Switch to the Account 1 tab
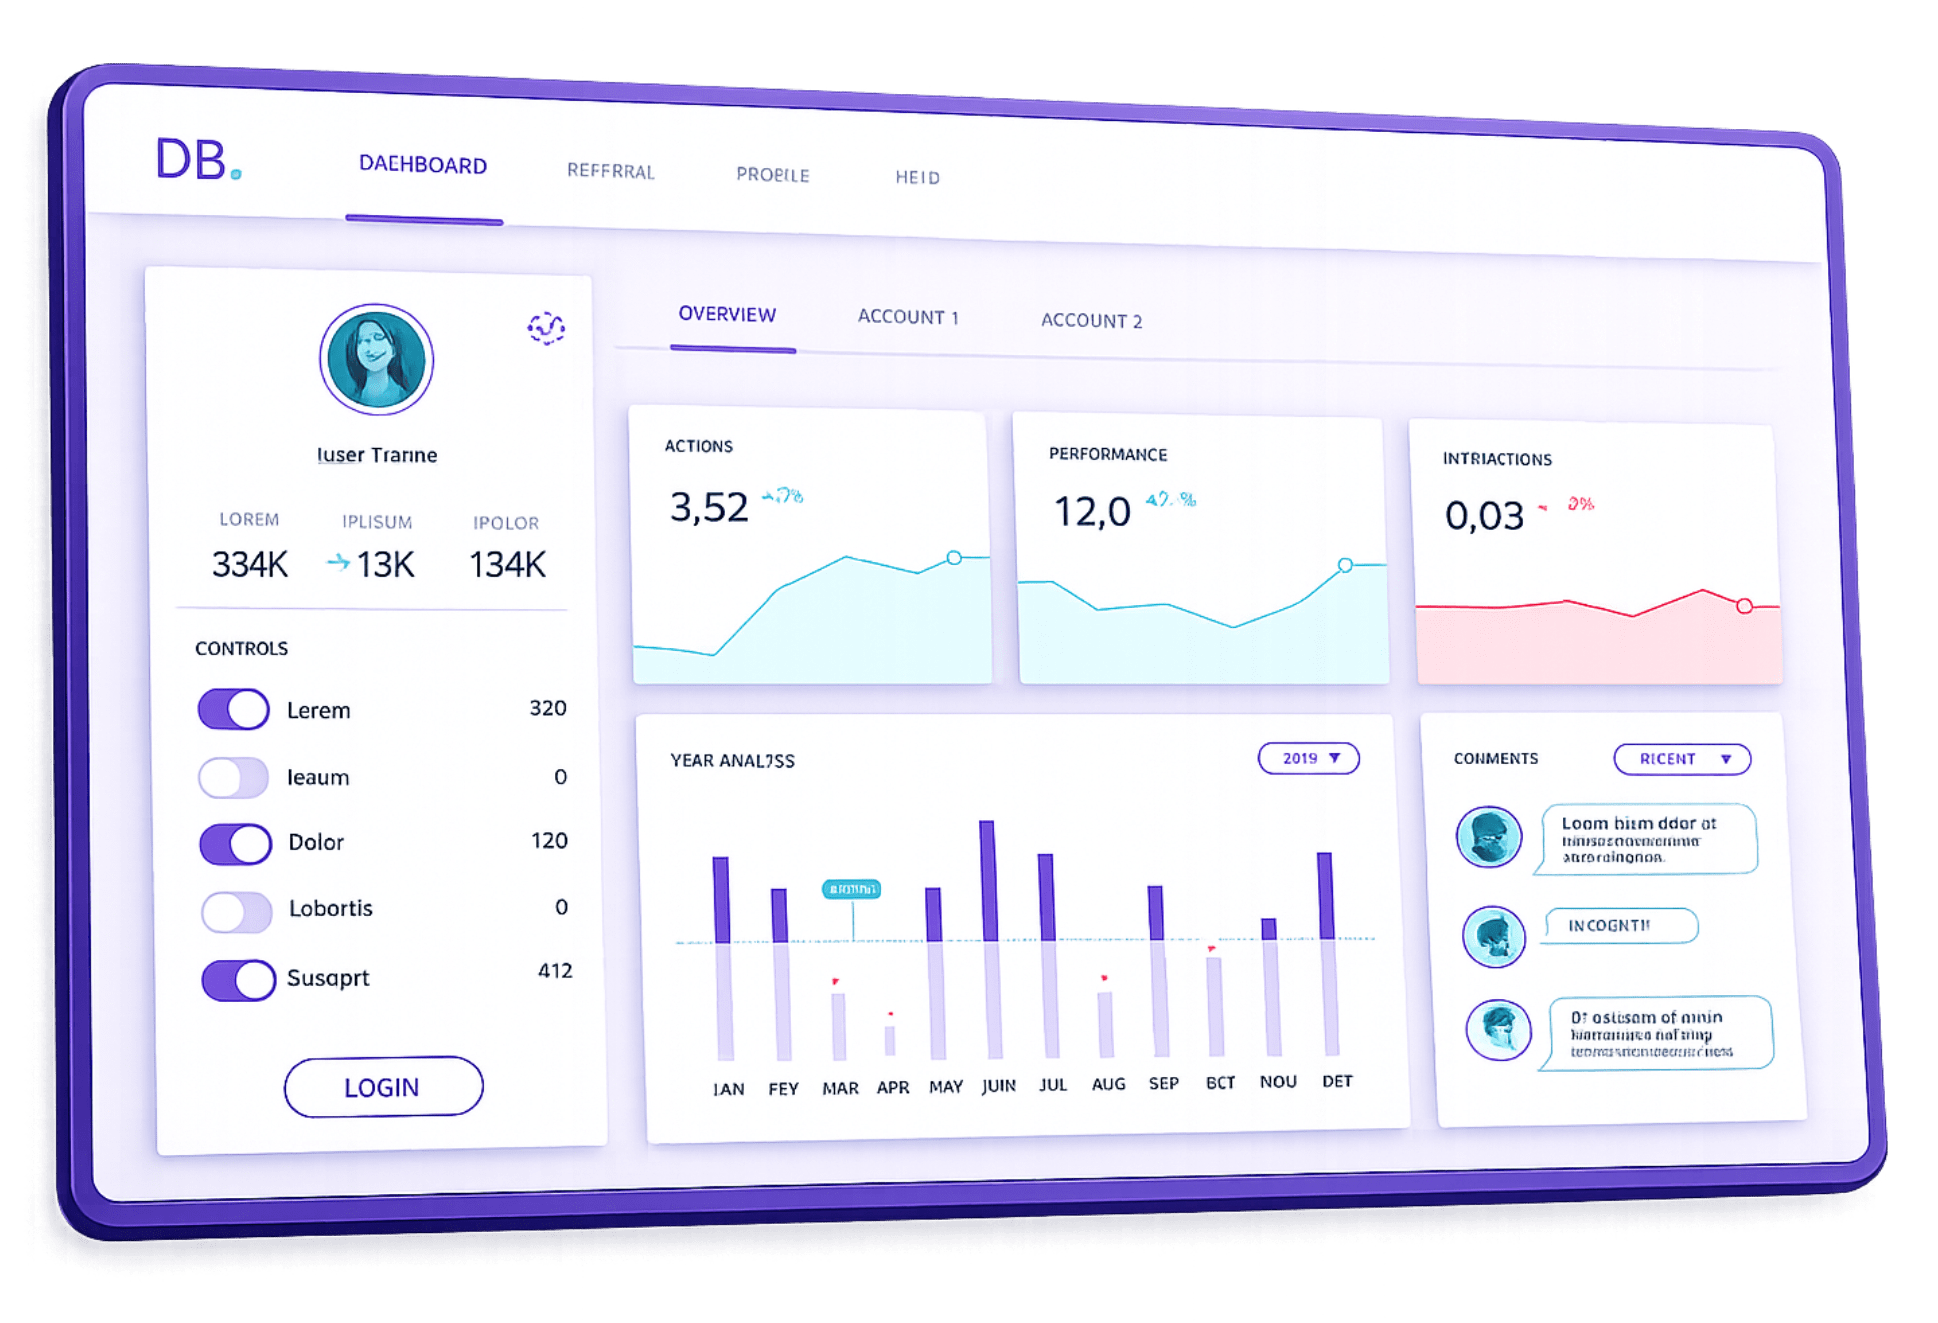The height and width of the screenshot is (1323, 1938). (908, 317)
